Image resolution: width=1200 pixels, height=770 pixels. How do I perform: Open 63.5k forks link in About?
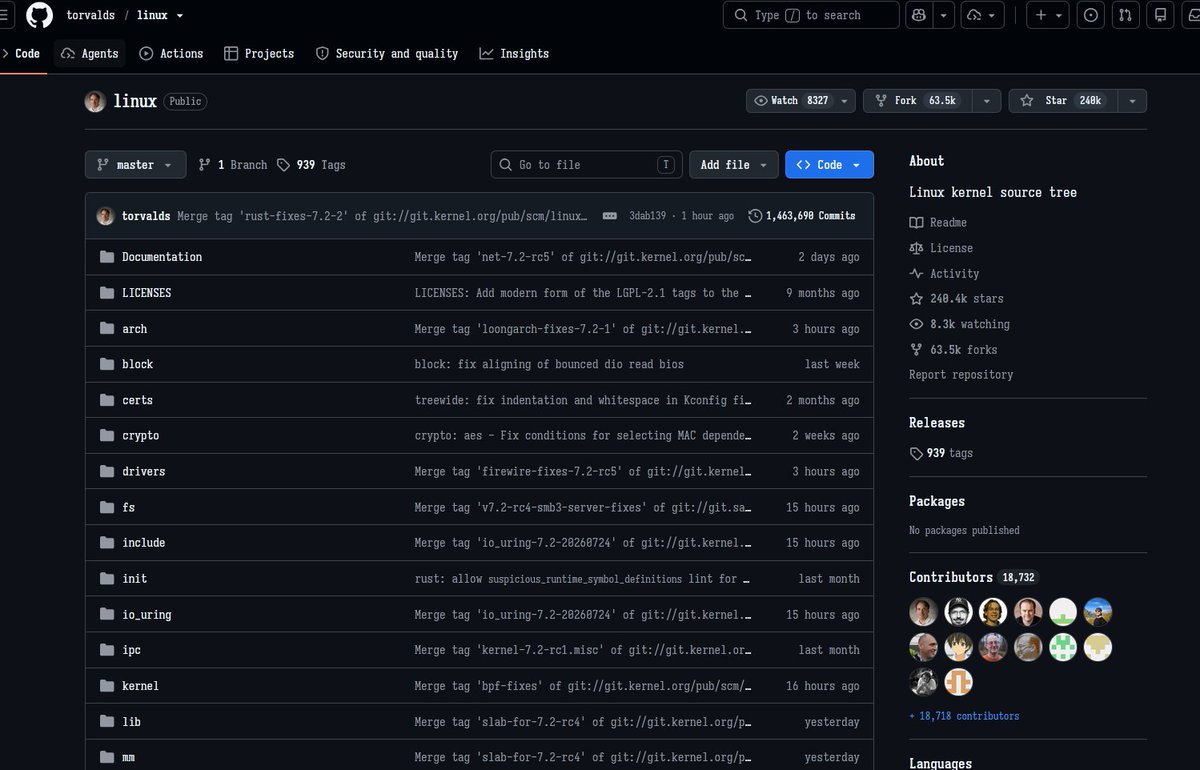click(953, 350)
